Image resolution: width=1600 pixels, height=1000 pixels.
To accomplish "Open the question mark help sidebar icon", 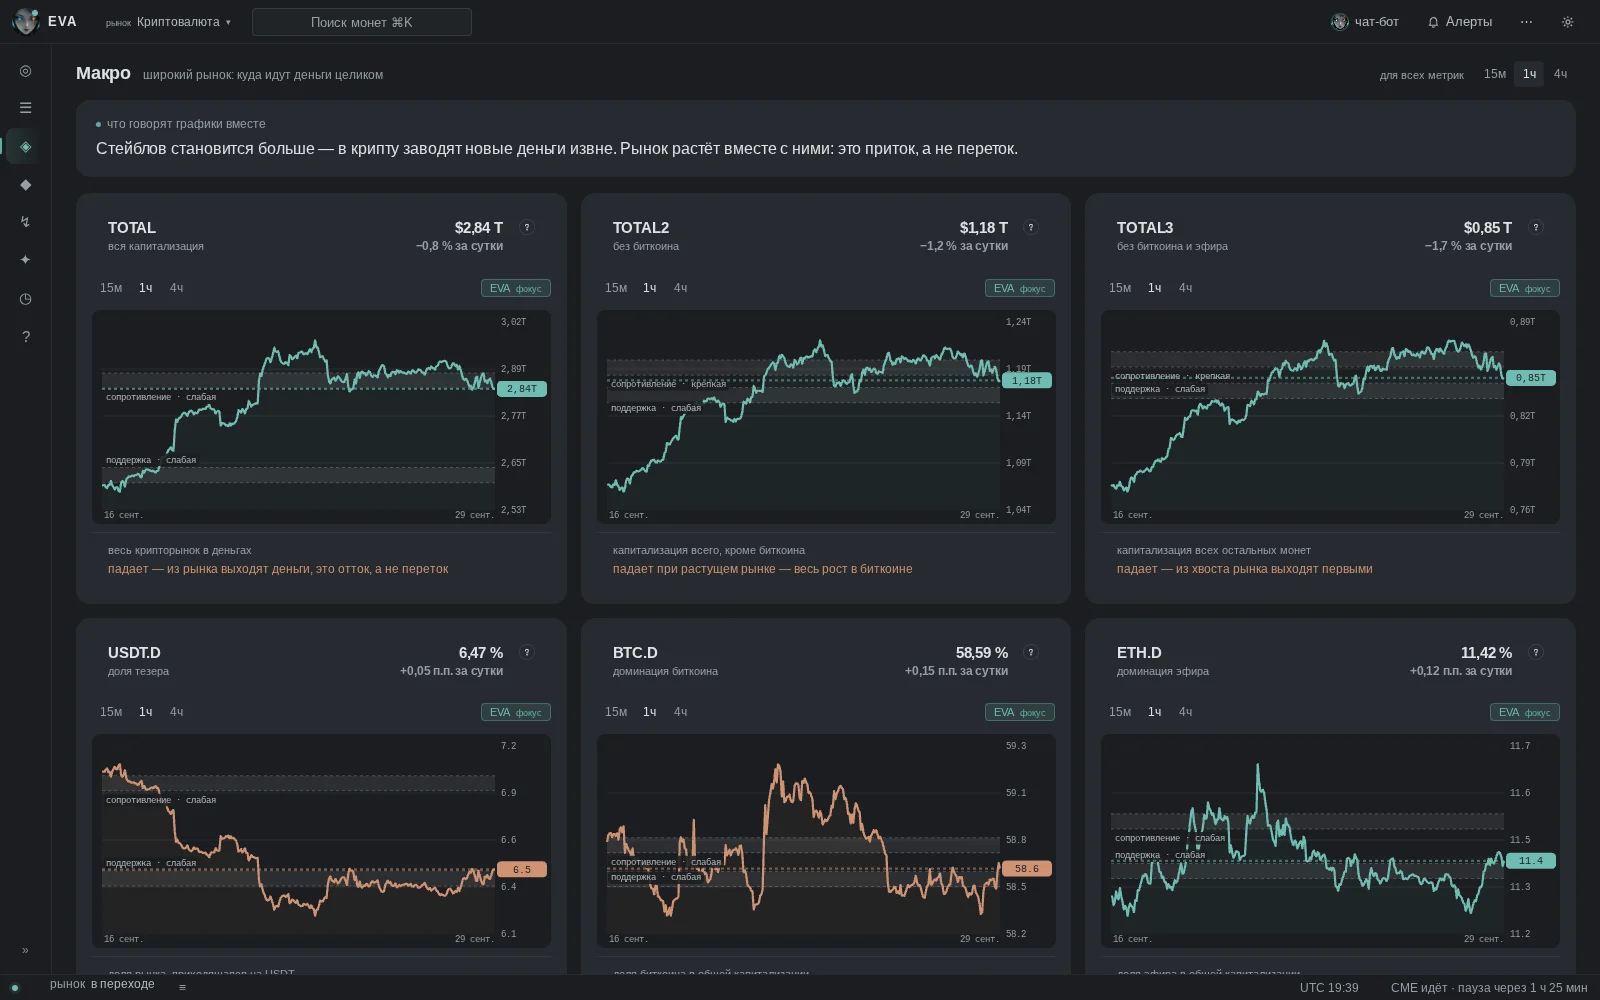I will point(25,337).
